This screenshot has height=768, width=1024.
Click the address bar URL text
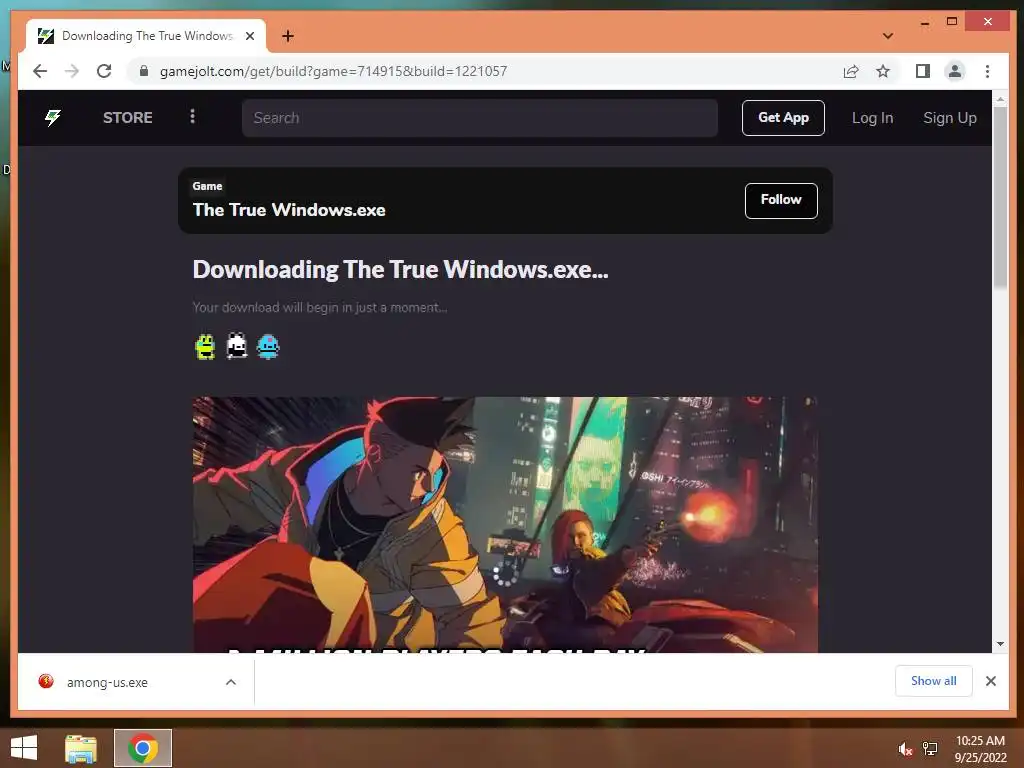pyautogui.click(x=333, y=71)
